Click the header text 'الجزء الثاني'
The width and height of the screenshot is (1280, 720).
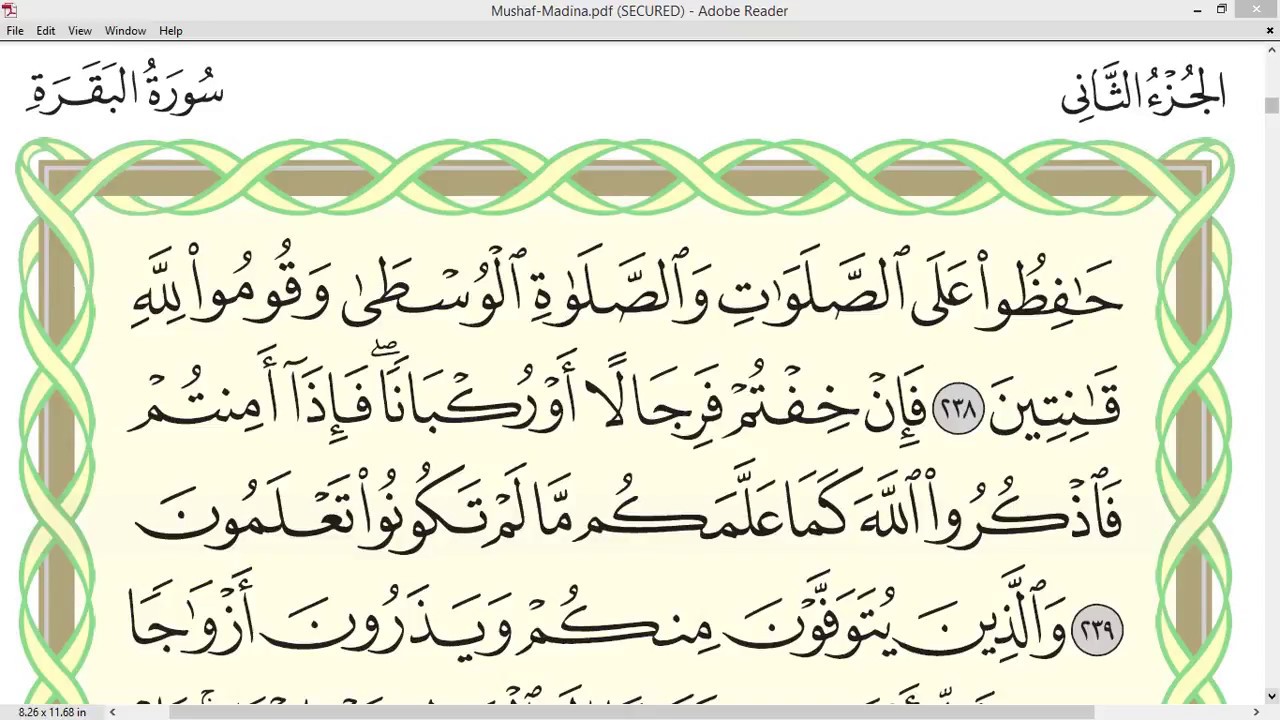(1143, 92)
